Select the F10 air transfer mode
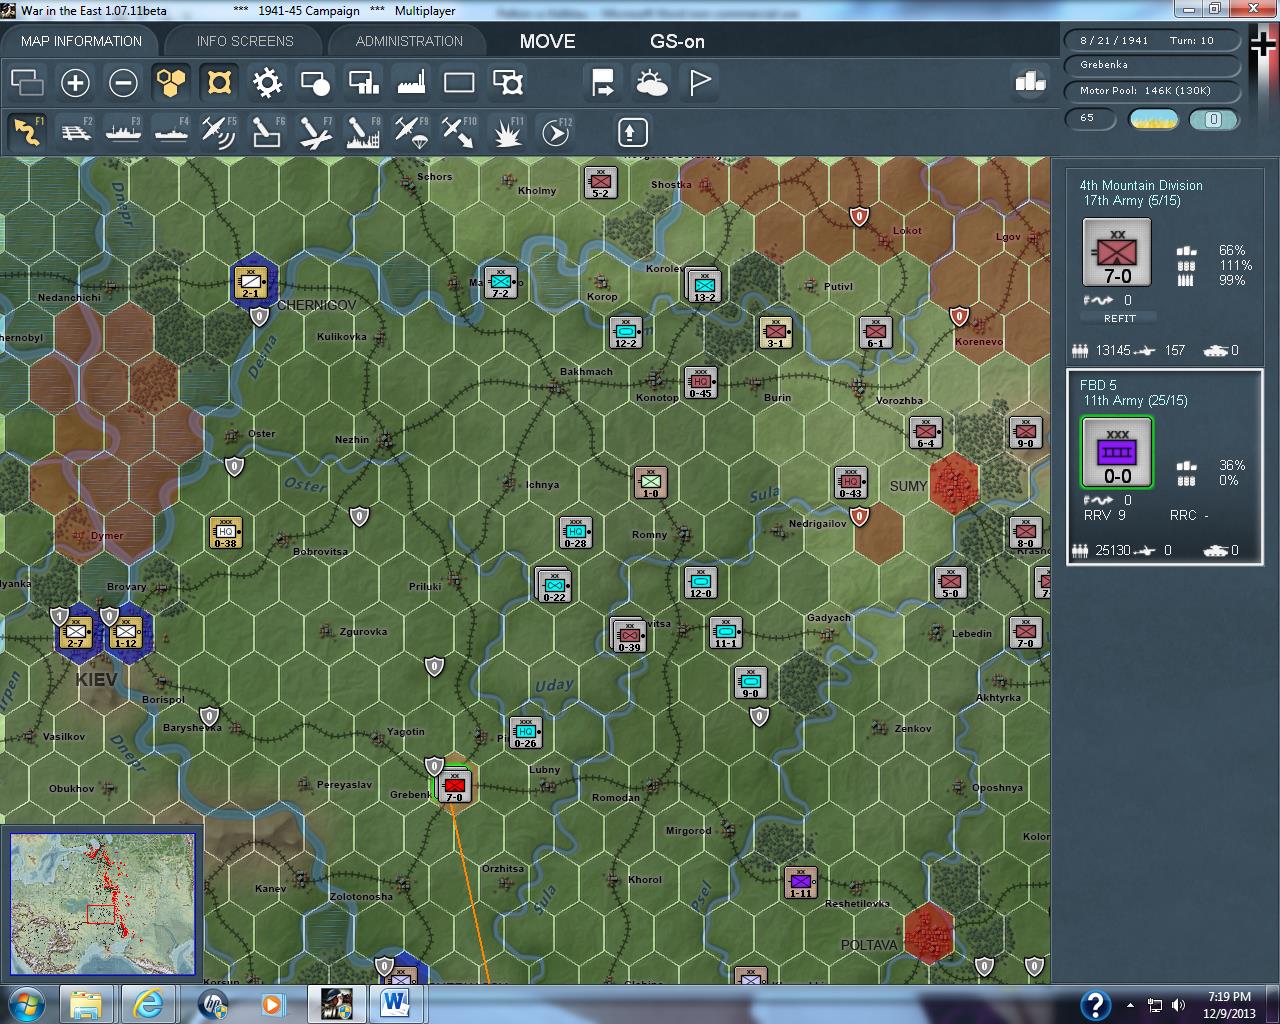Viewport: 1280px width, 1024px height. (x=459, y=132)
